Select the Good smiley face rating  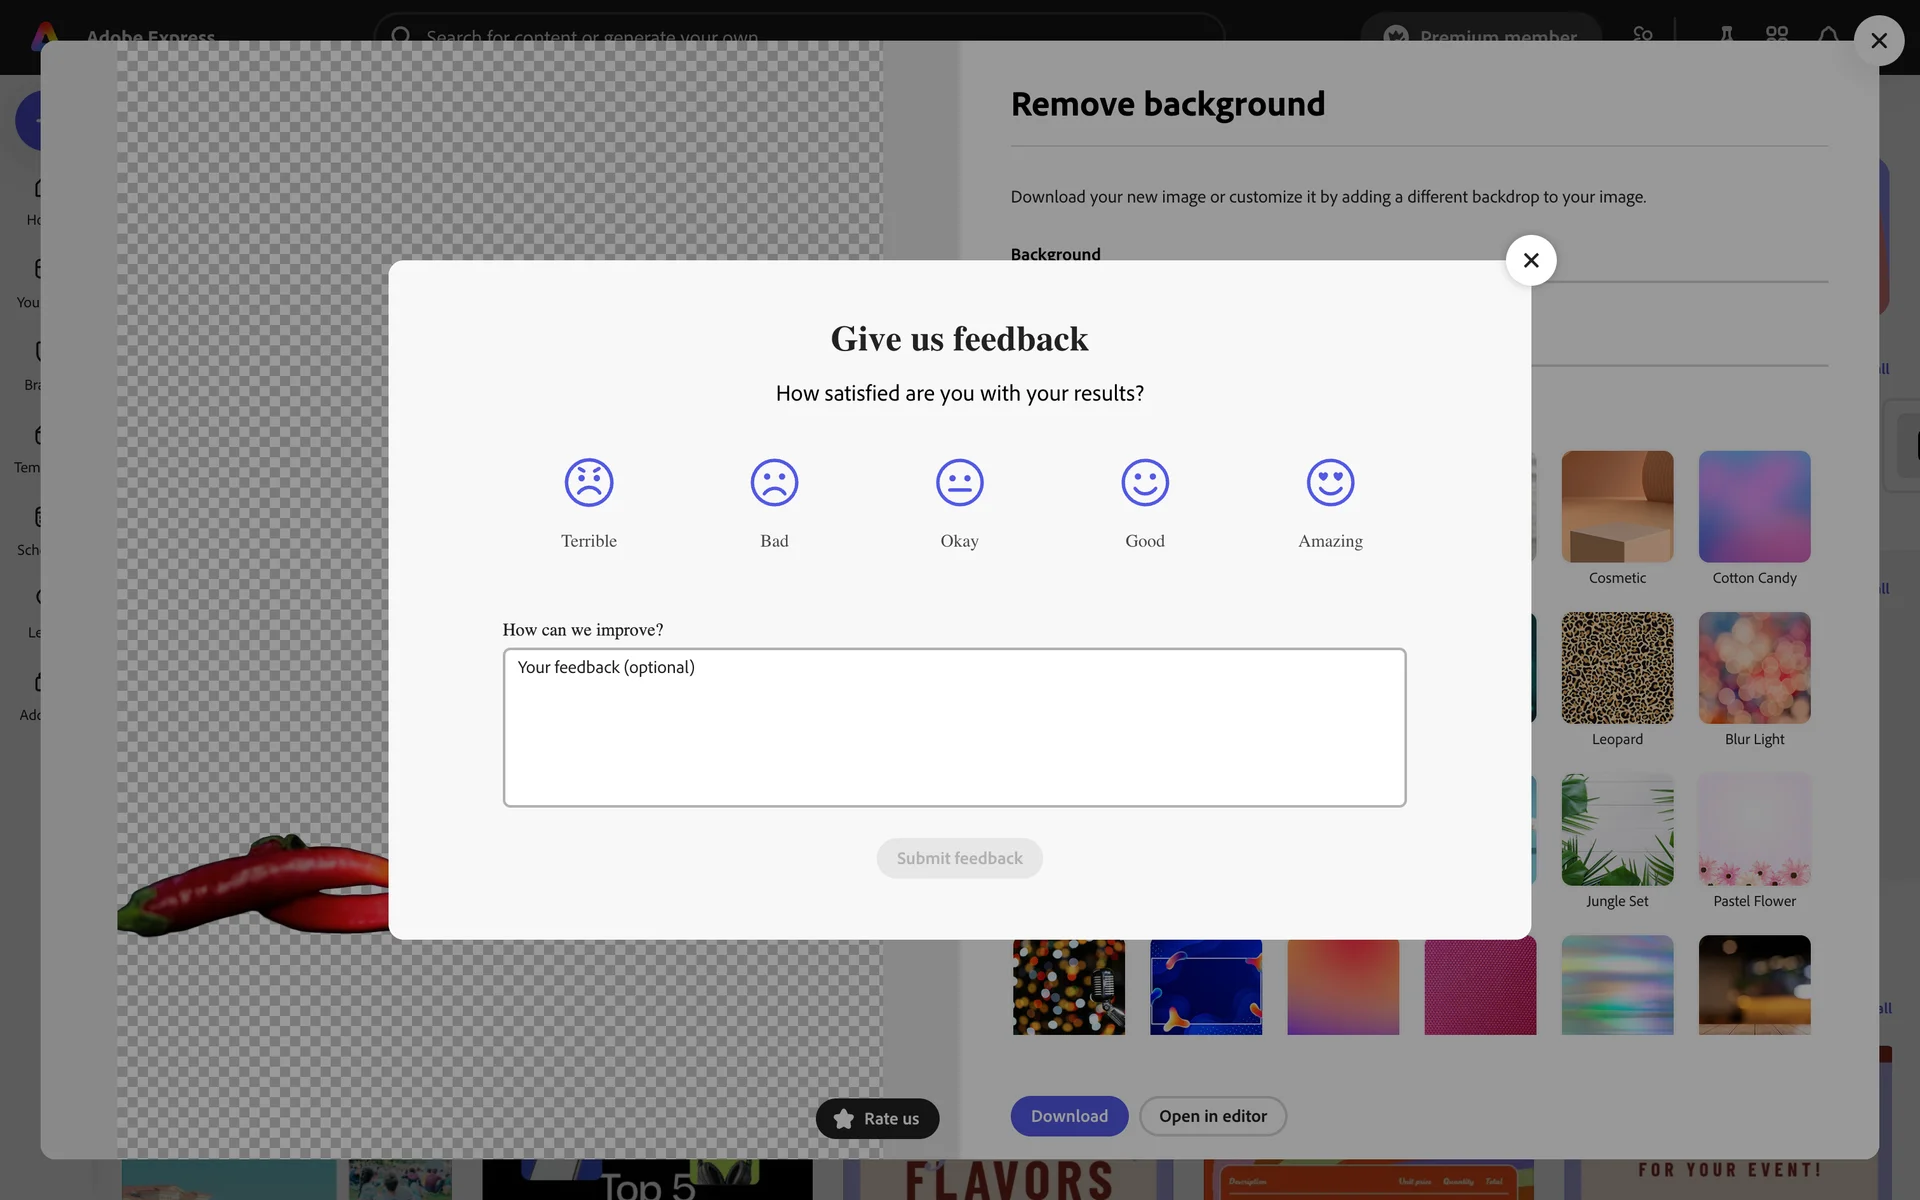(x=1145, y=483)
